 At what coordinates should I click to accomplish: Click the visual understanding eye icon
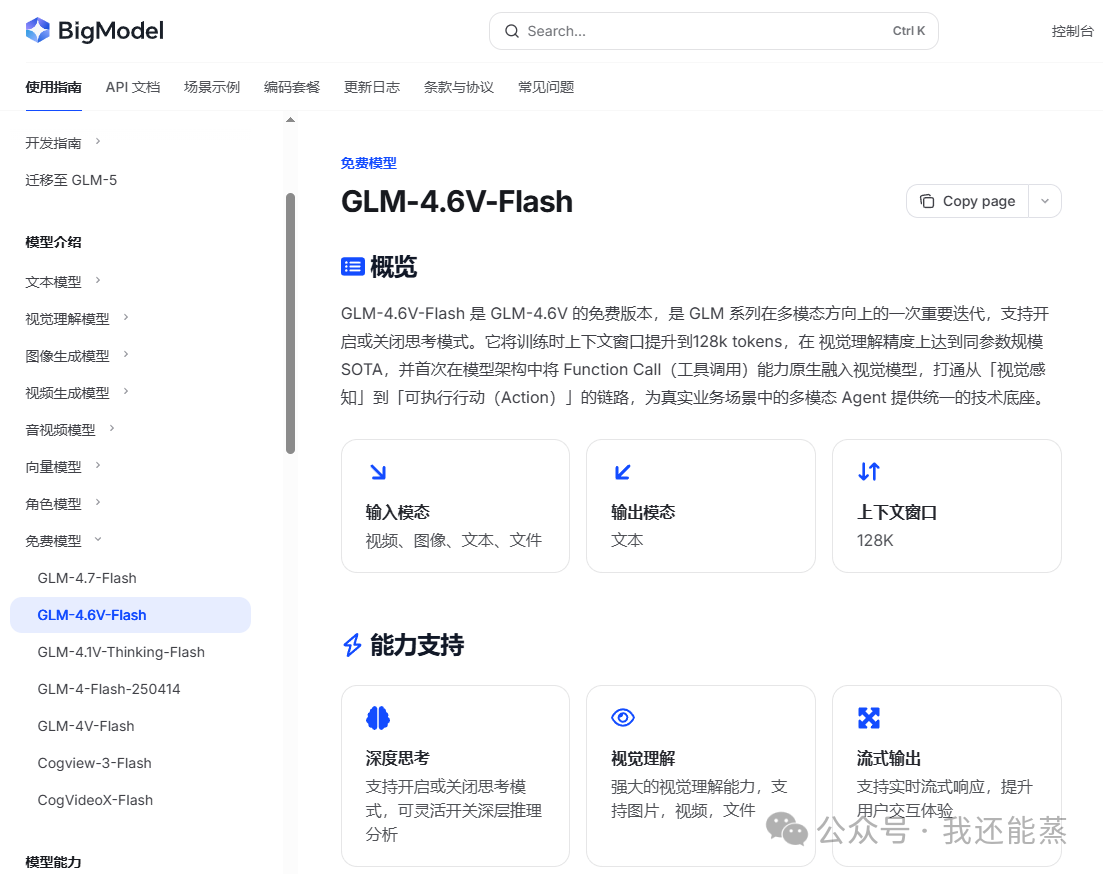[623, 717]
